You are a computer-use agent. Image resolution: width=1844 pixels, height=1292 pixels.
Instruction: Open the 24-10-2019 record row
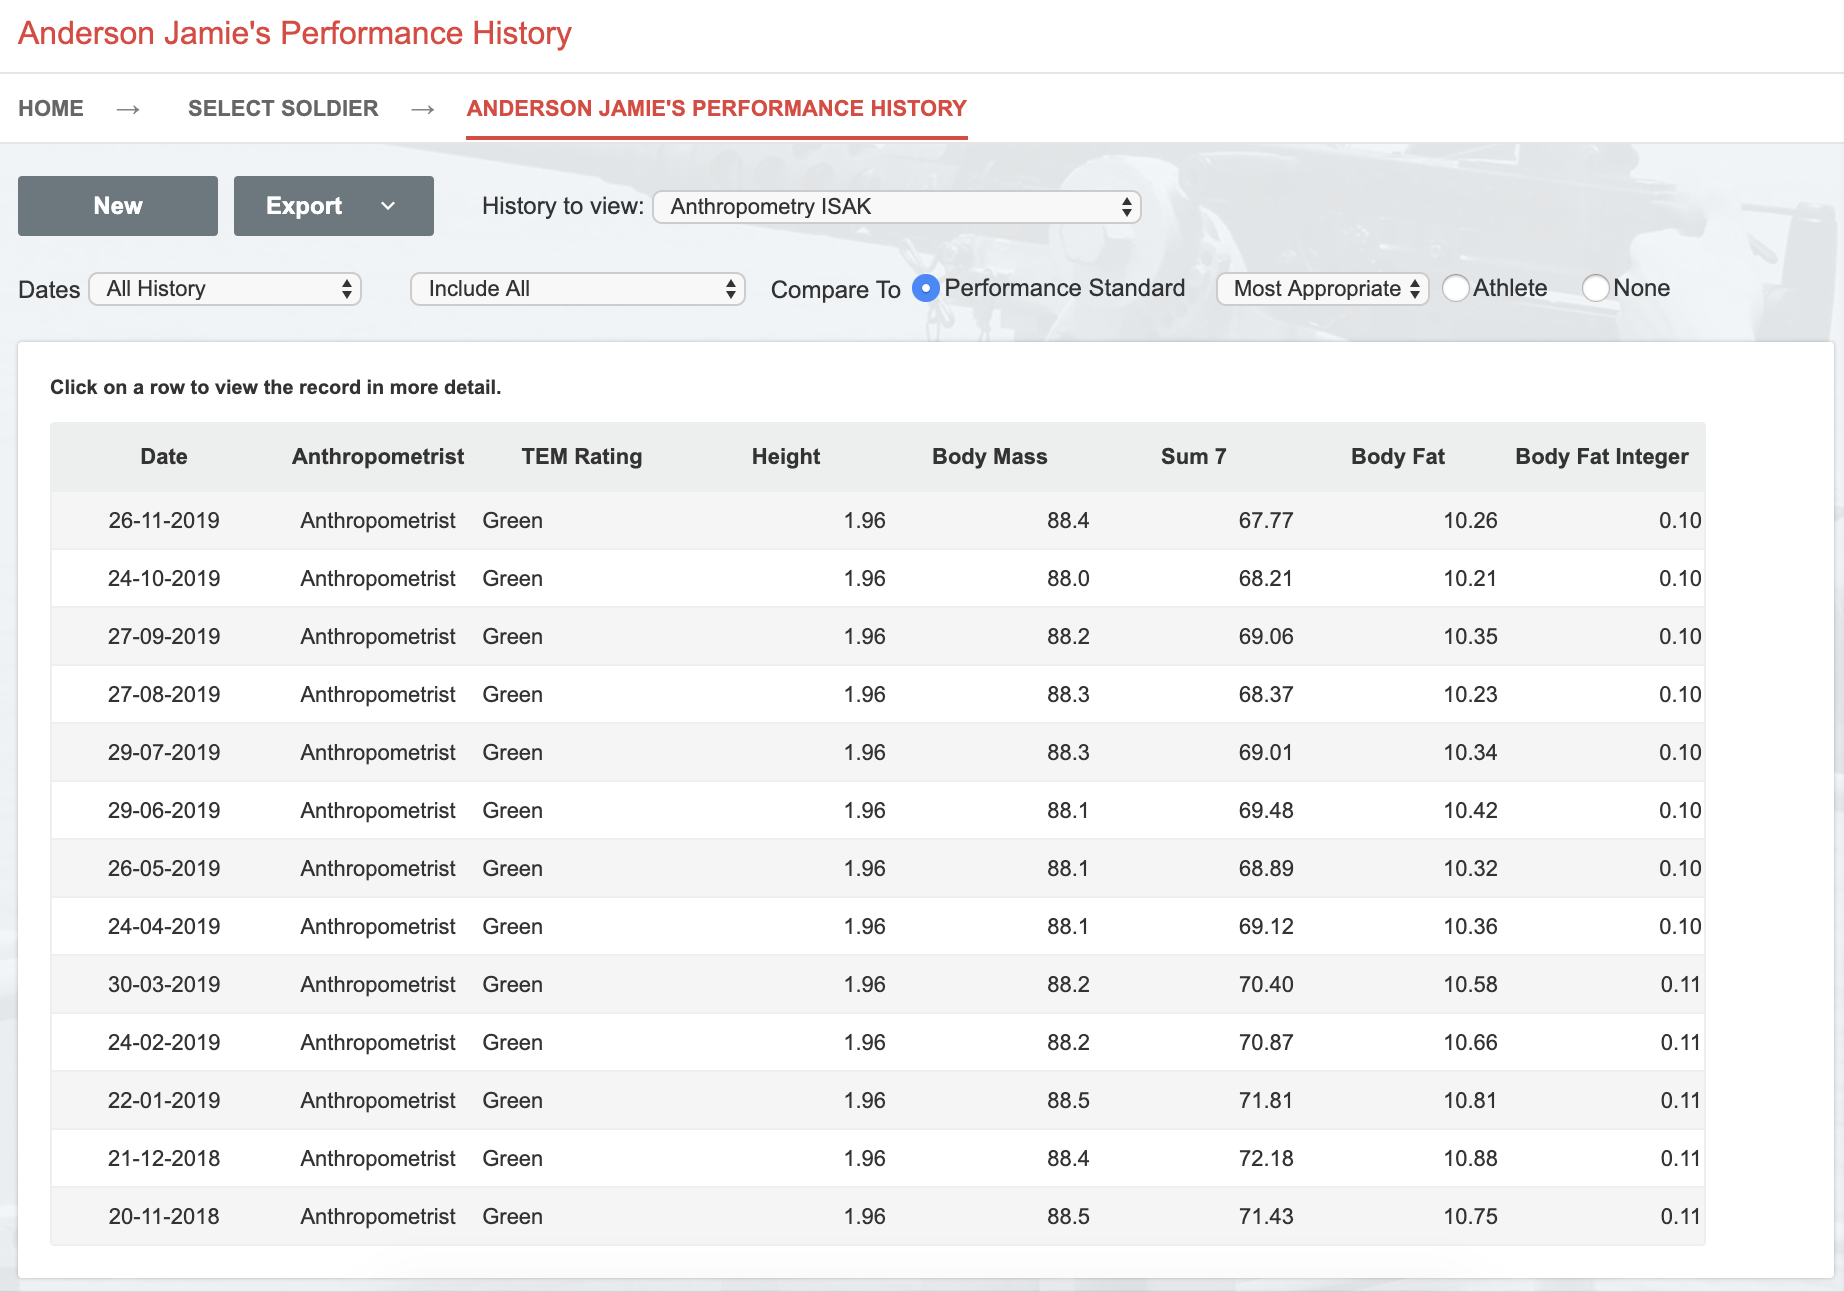click(x=878, y=579)
